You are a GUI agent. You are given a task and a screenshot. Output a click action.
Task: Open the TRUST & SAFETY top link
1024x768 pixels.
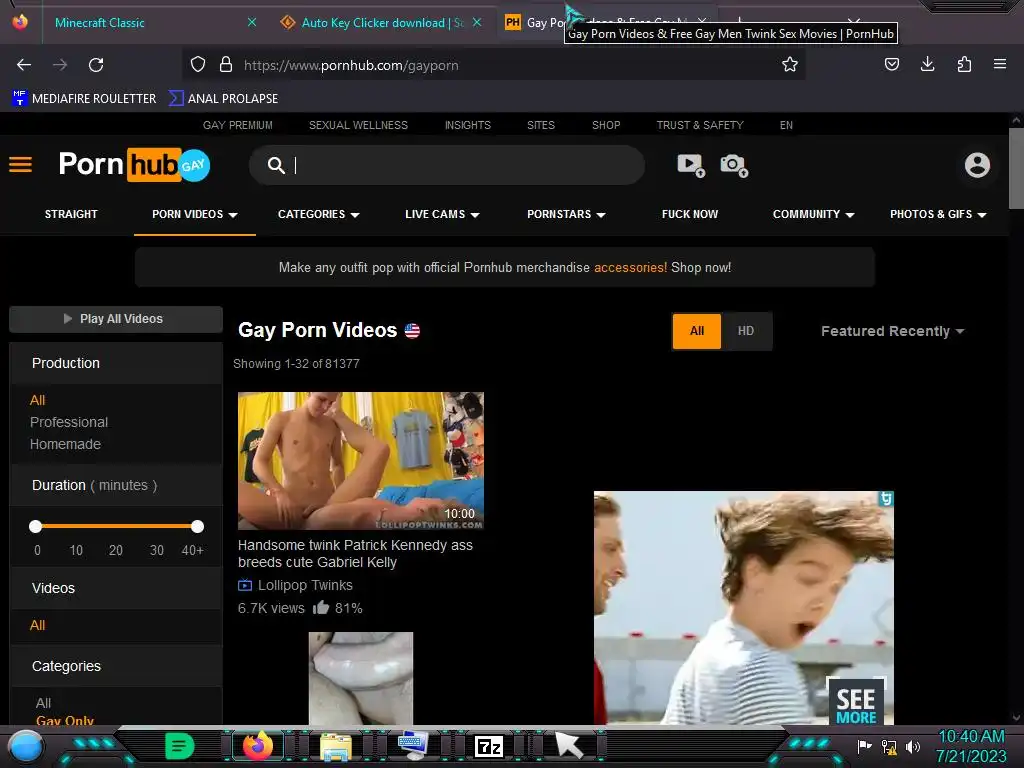(700, 125)
